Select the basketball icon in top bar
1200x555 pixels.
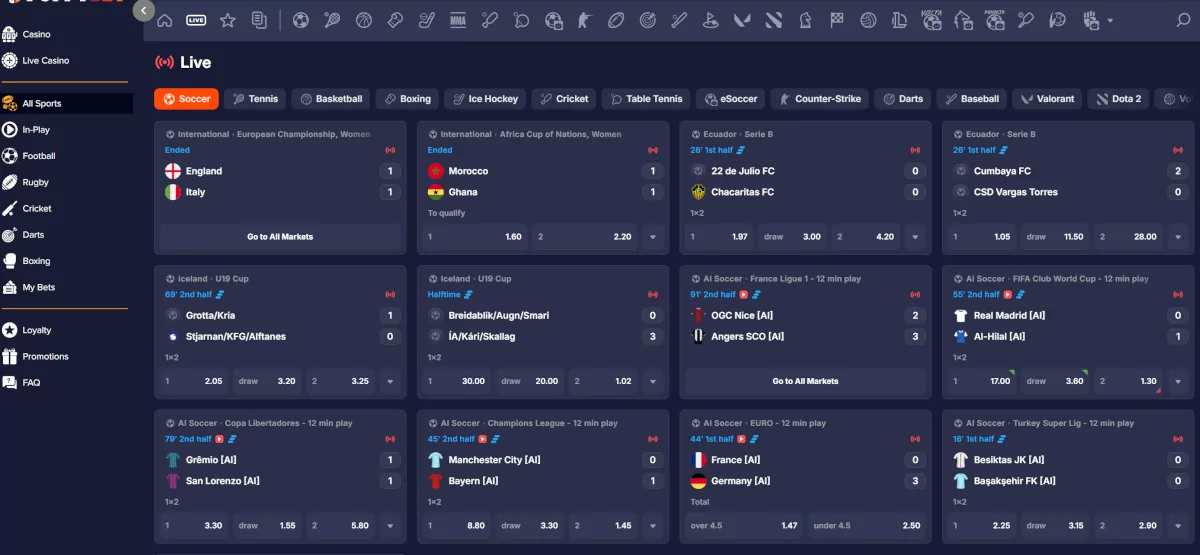364,20
